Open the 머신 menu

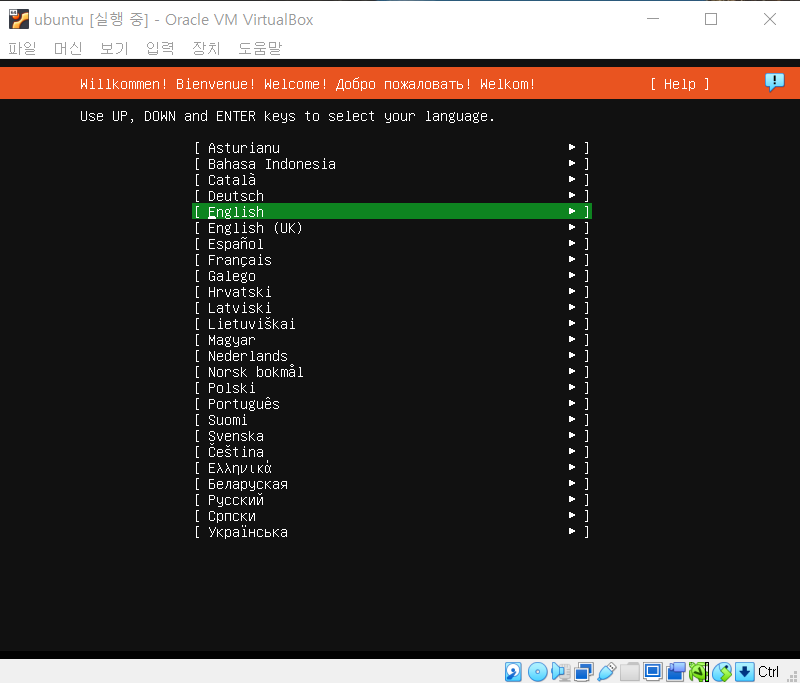point(68,48)
